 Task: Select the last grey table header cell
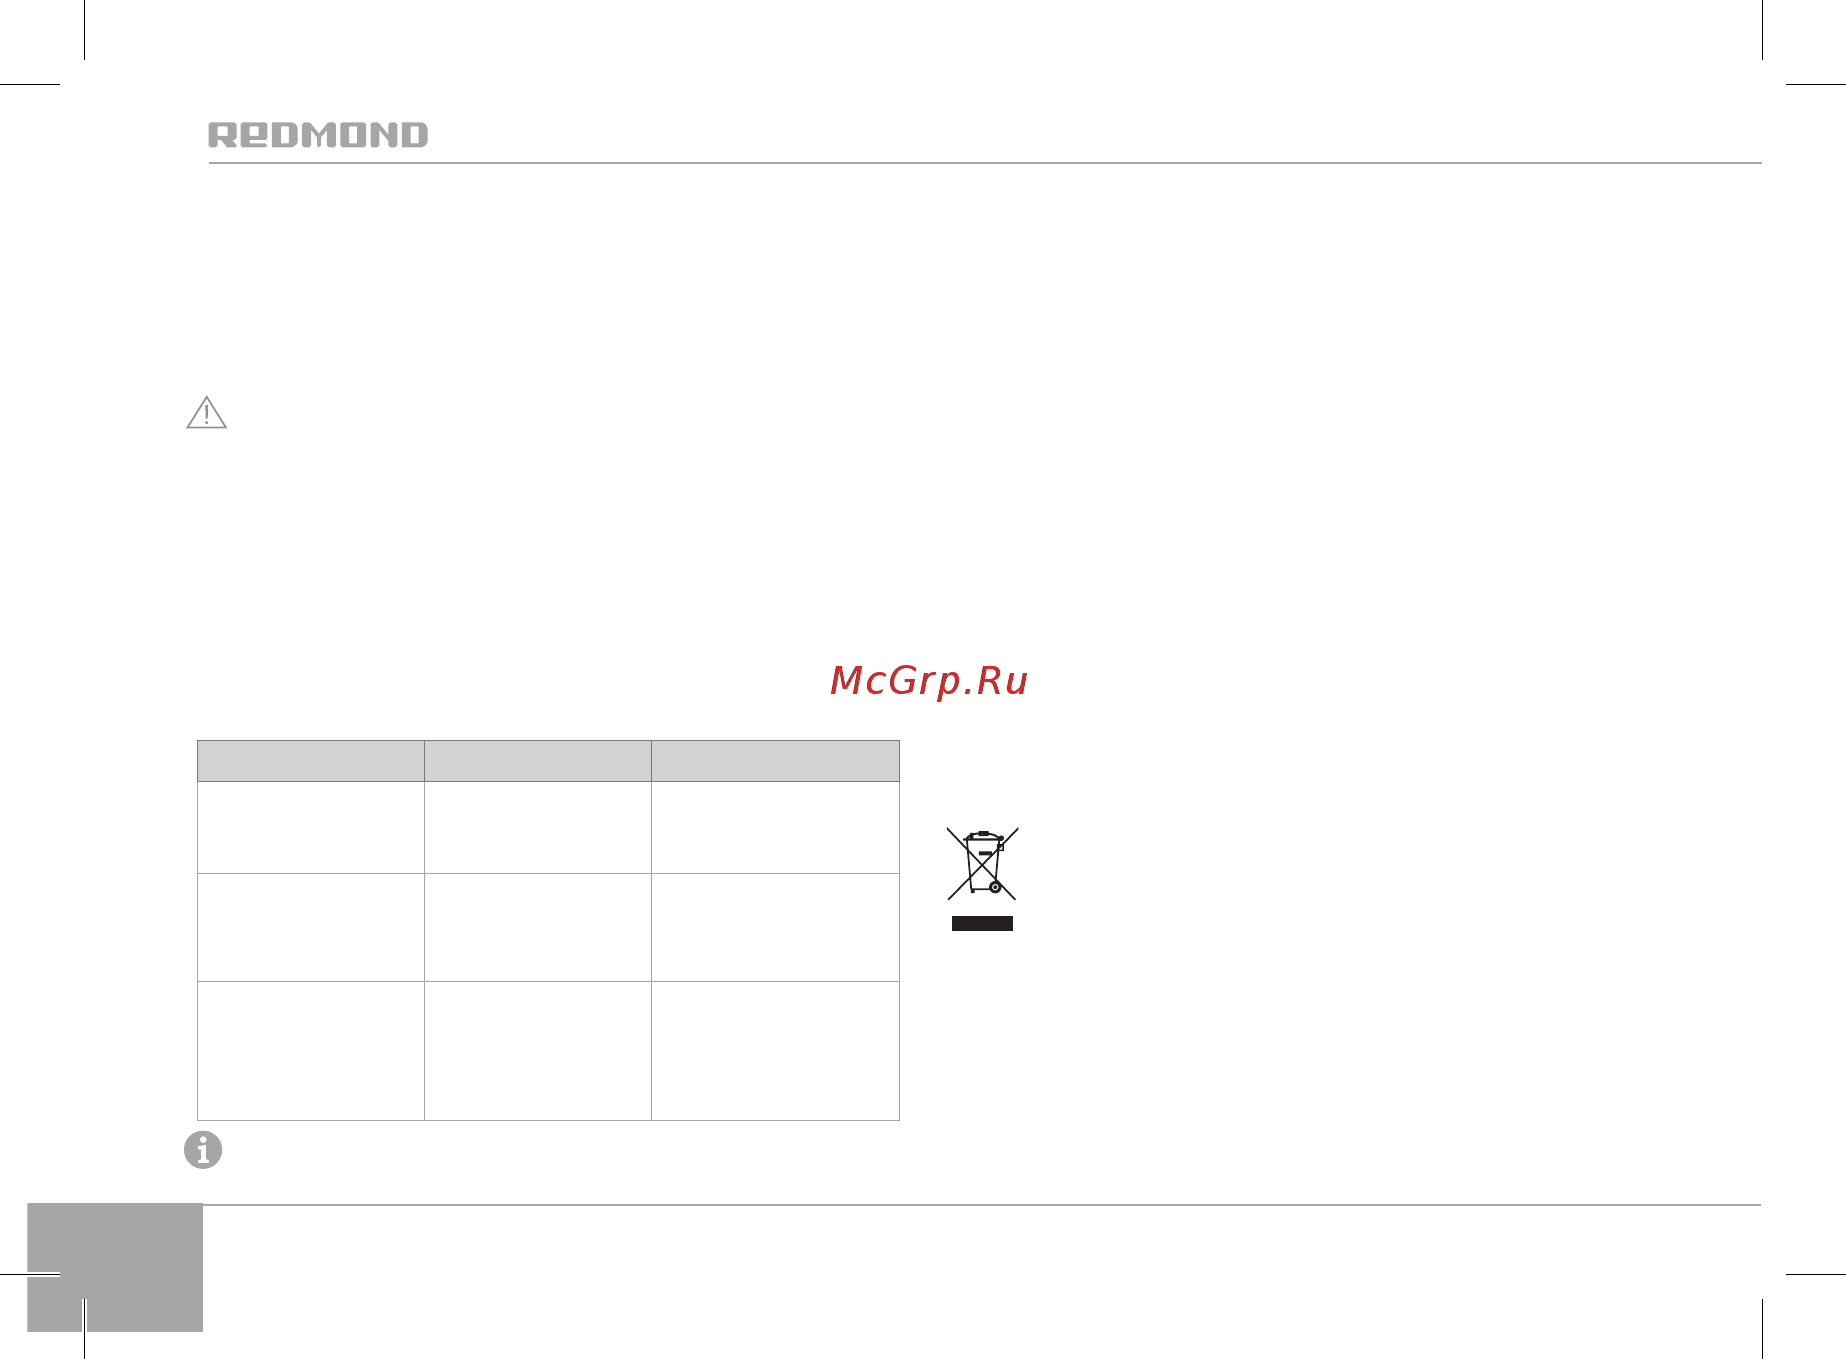tap(775, 761)
